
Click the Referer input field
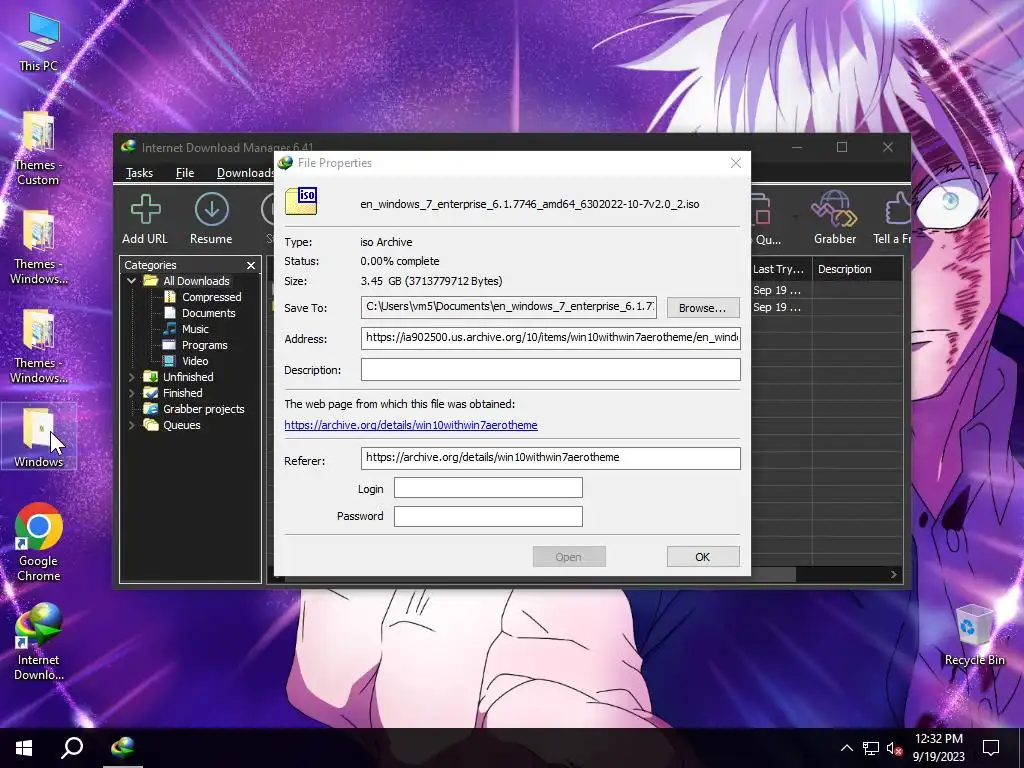551,458
